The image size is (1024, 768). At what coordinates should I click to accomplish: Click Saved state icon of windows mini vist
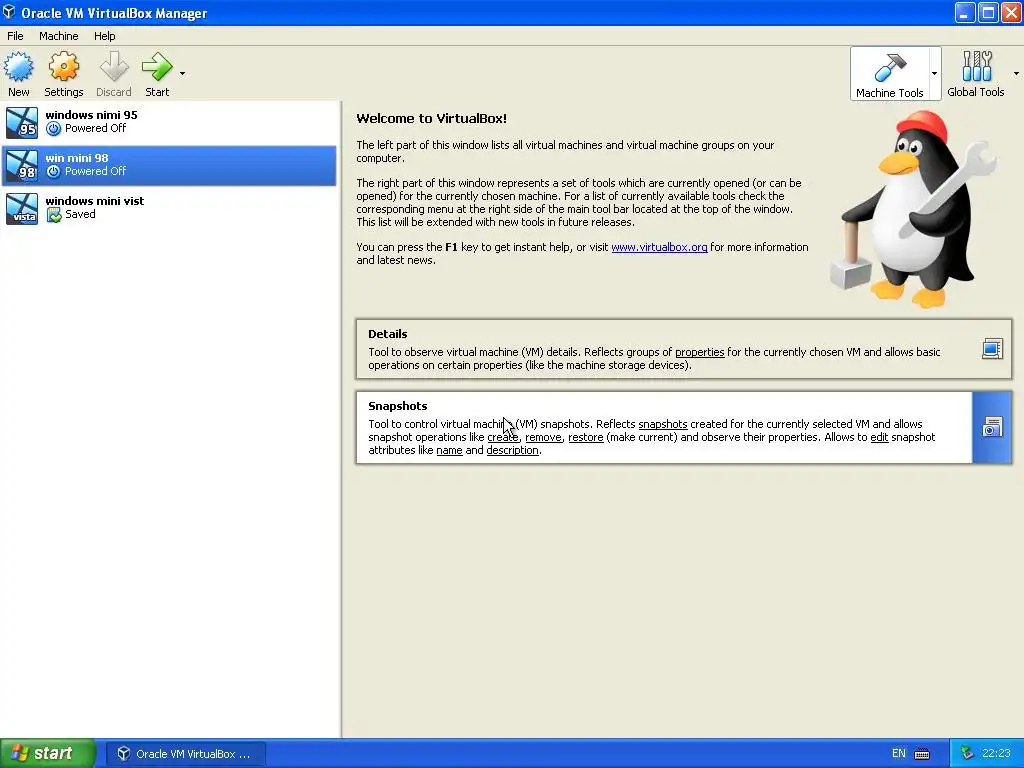pyautogui.click(x=54, y=215)
